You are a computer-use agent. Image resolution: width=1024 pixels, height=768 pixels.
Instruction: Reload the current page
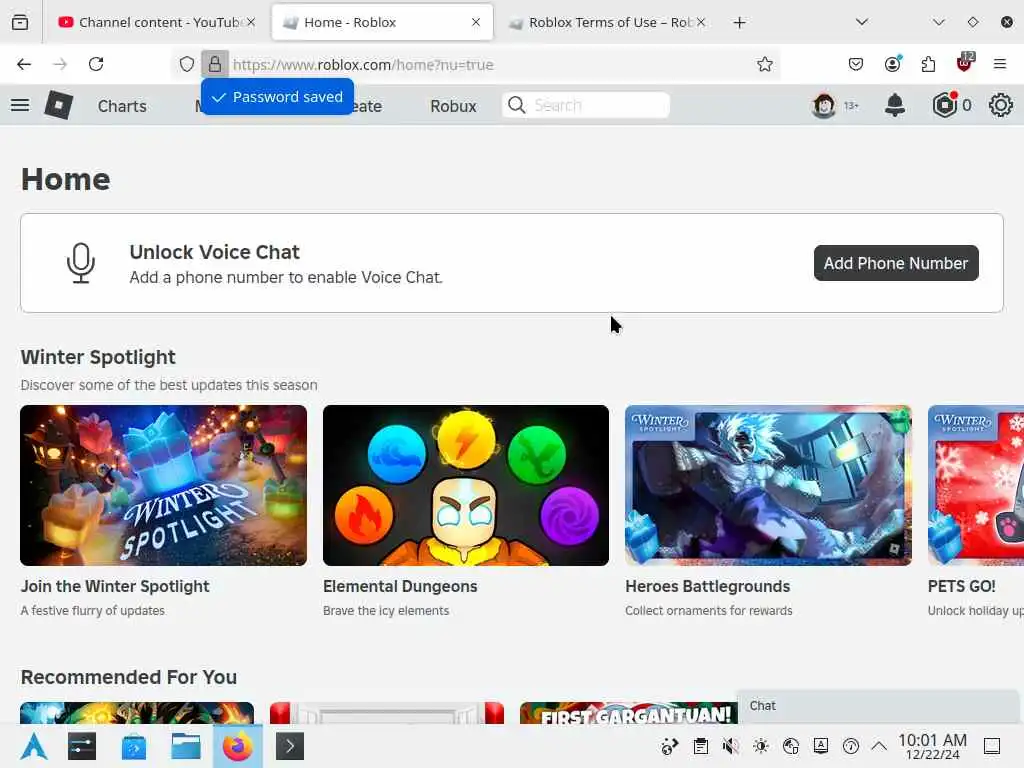pos(96,64)
